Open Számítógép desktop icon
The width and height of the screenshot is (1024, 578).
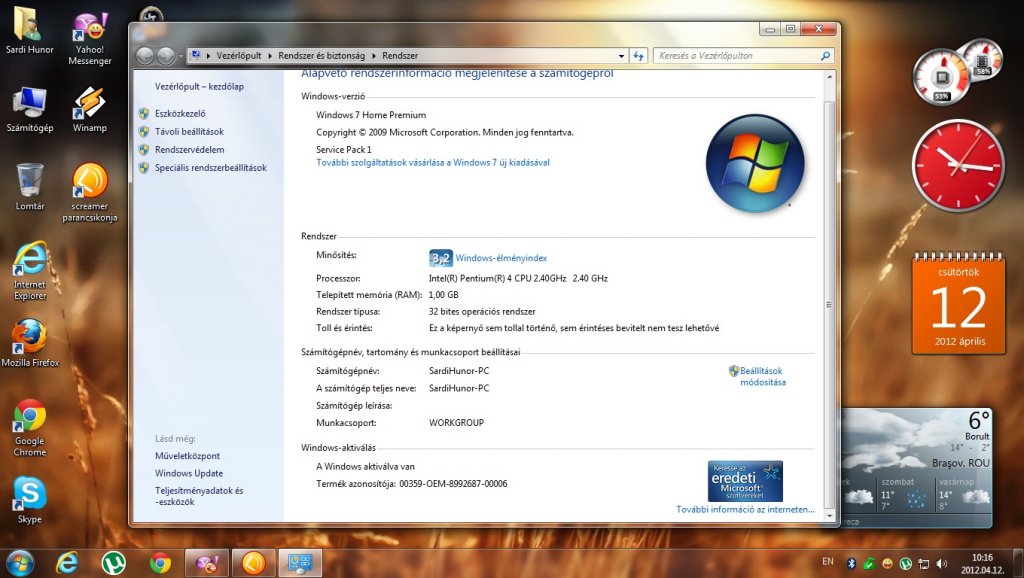(x=29, y=109)
